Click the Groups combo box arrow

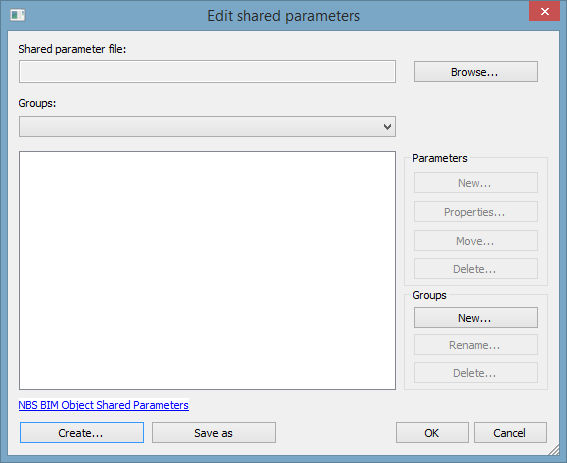[x=387, y=127]
